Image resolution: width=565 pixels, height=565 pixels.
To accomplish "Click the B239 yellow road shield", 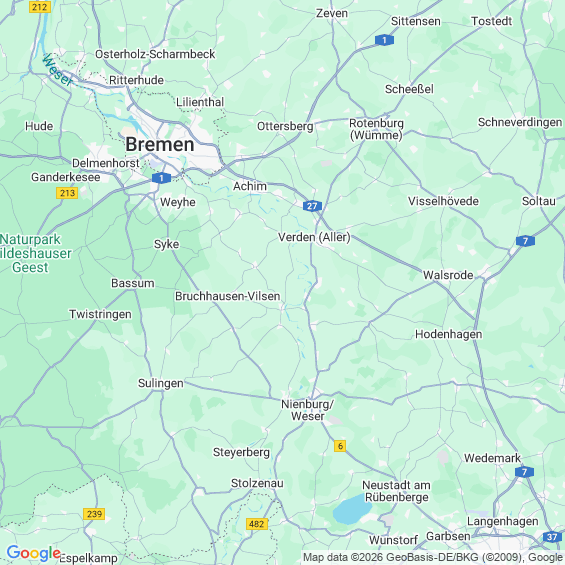I will [x=94, y=514].
